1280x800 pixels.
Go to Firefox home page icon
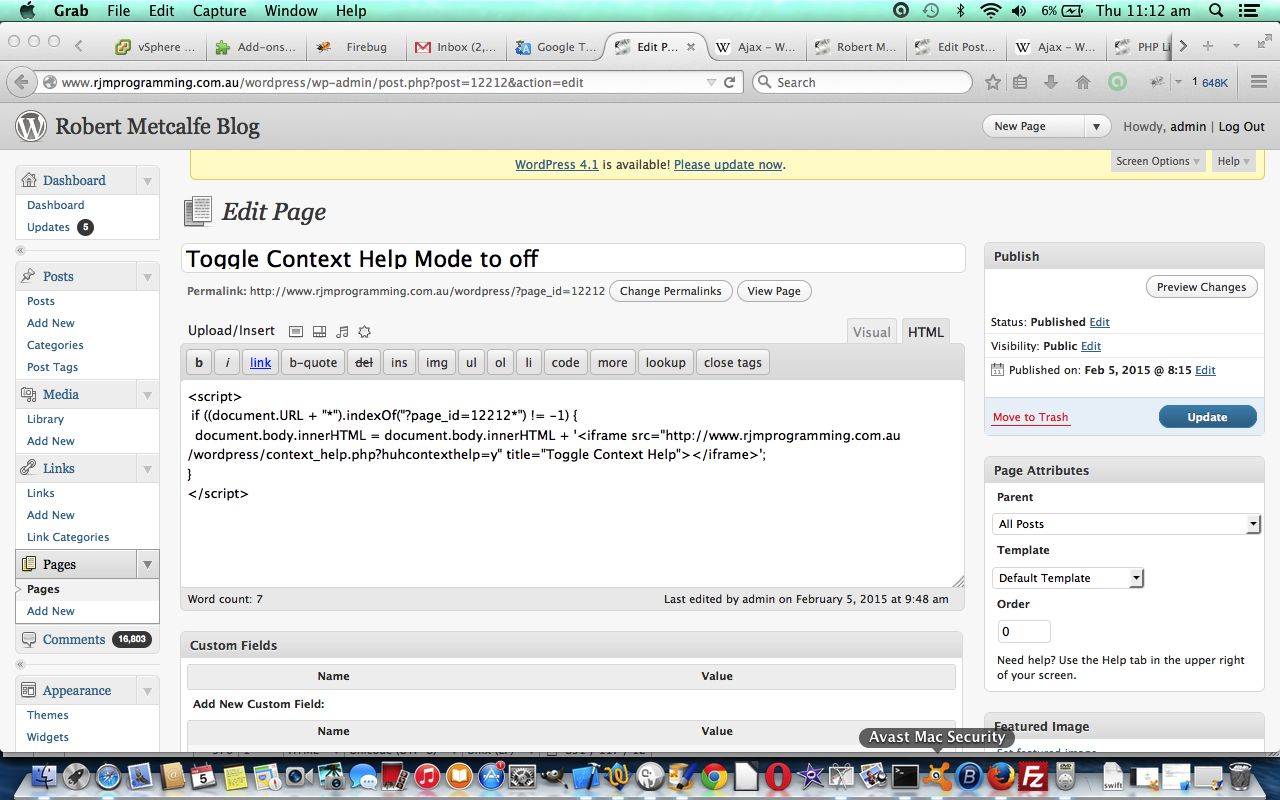(1082, 82)
